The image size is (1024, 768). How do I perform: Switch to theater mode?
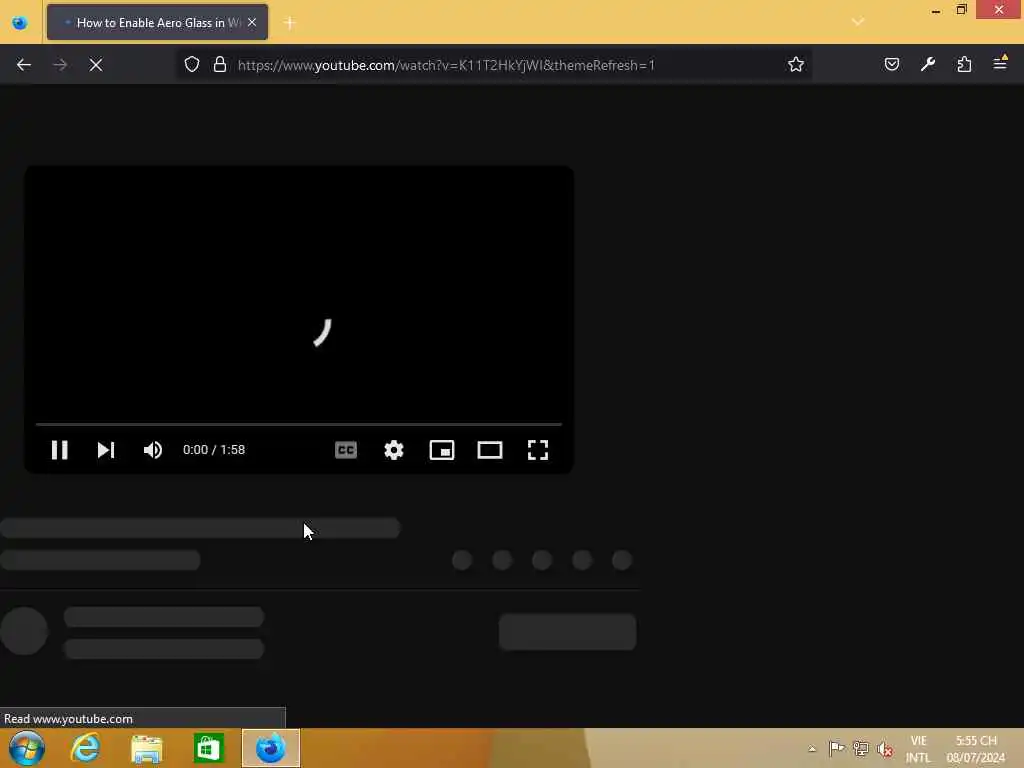[x=490, y=450]
